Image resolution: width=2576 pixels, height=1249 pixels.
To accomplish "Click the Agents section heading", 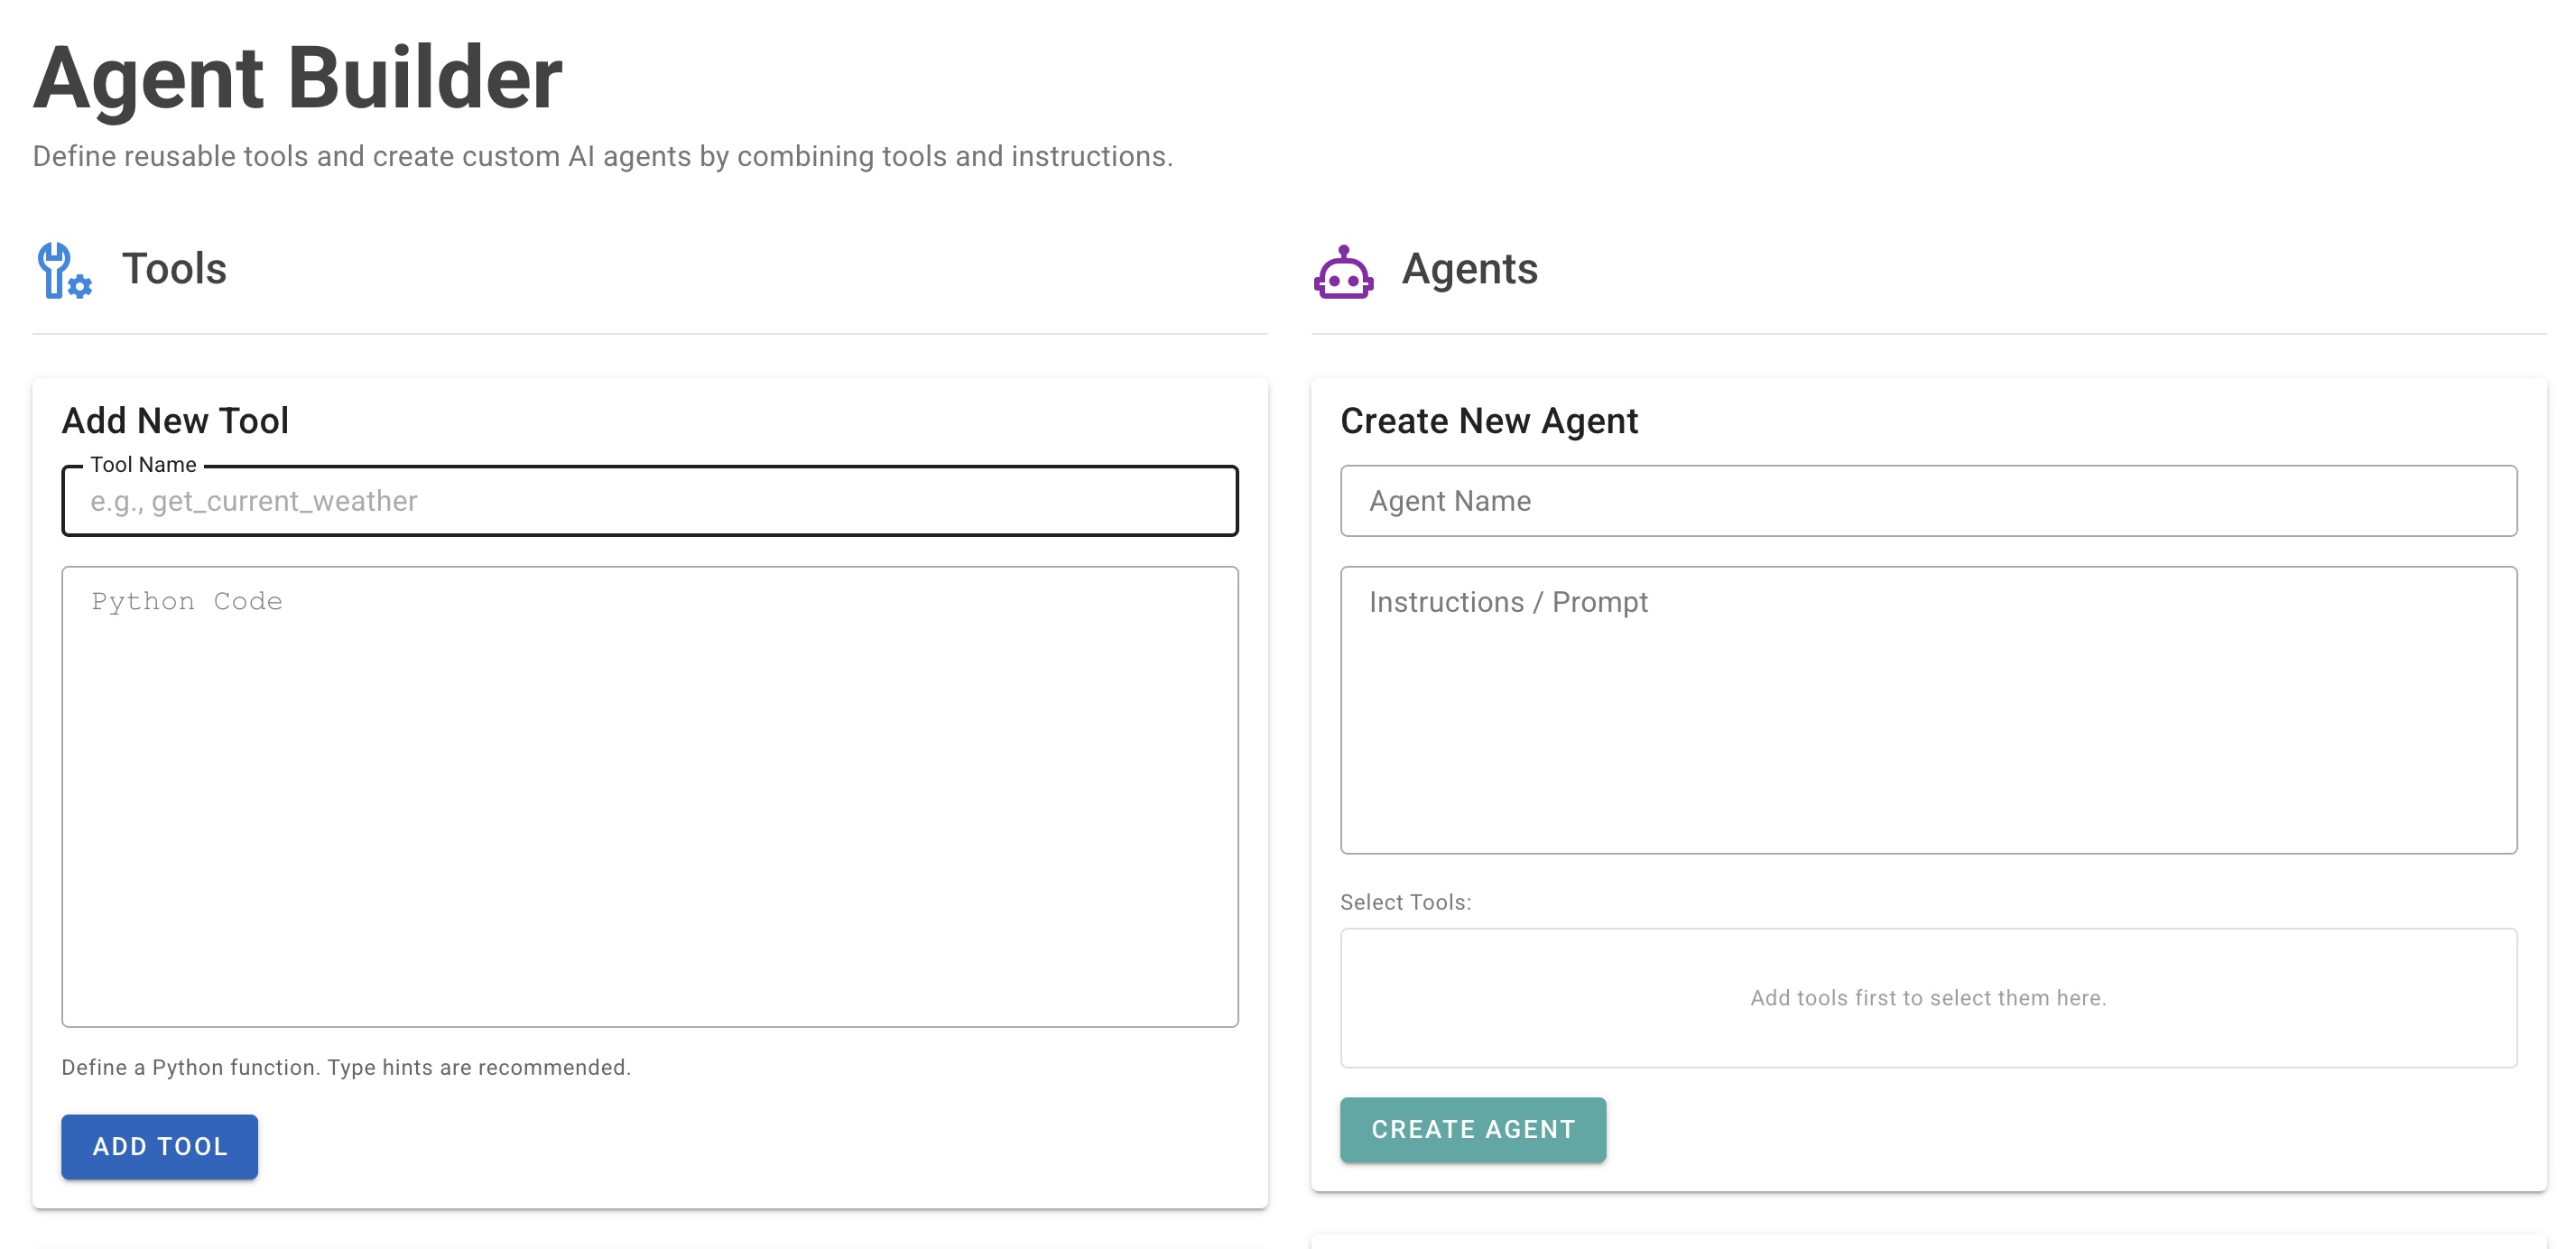I will pyautogui.click(x=1469, y=269).
